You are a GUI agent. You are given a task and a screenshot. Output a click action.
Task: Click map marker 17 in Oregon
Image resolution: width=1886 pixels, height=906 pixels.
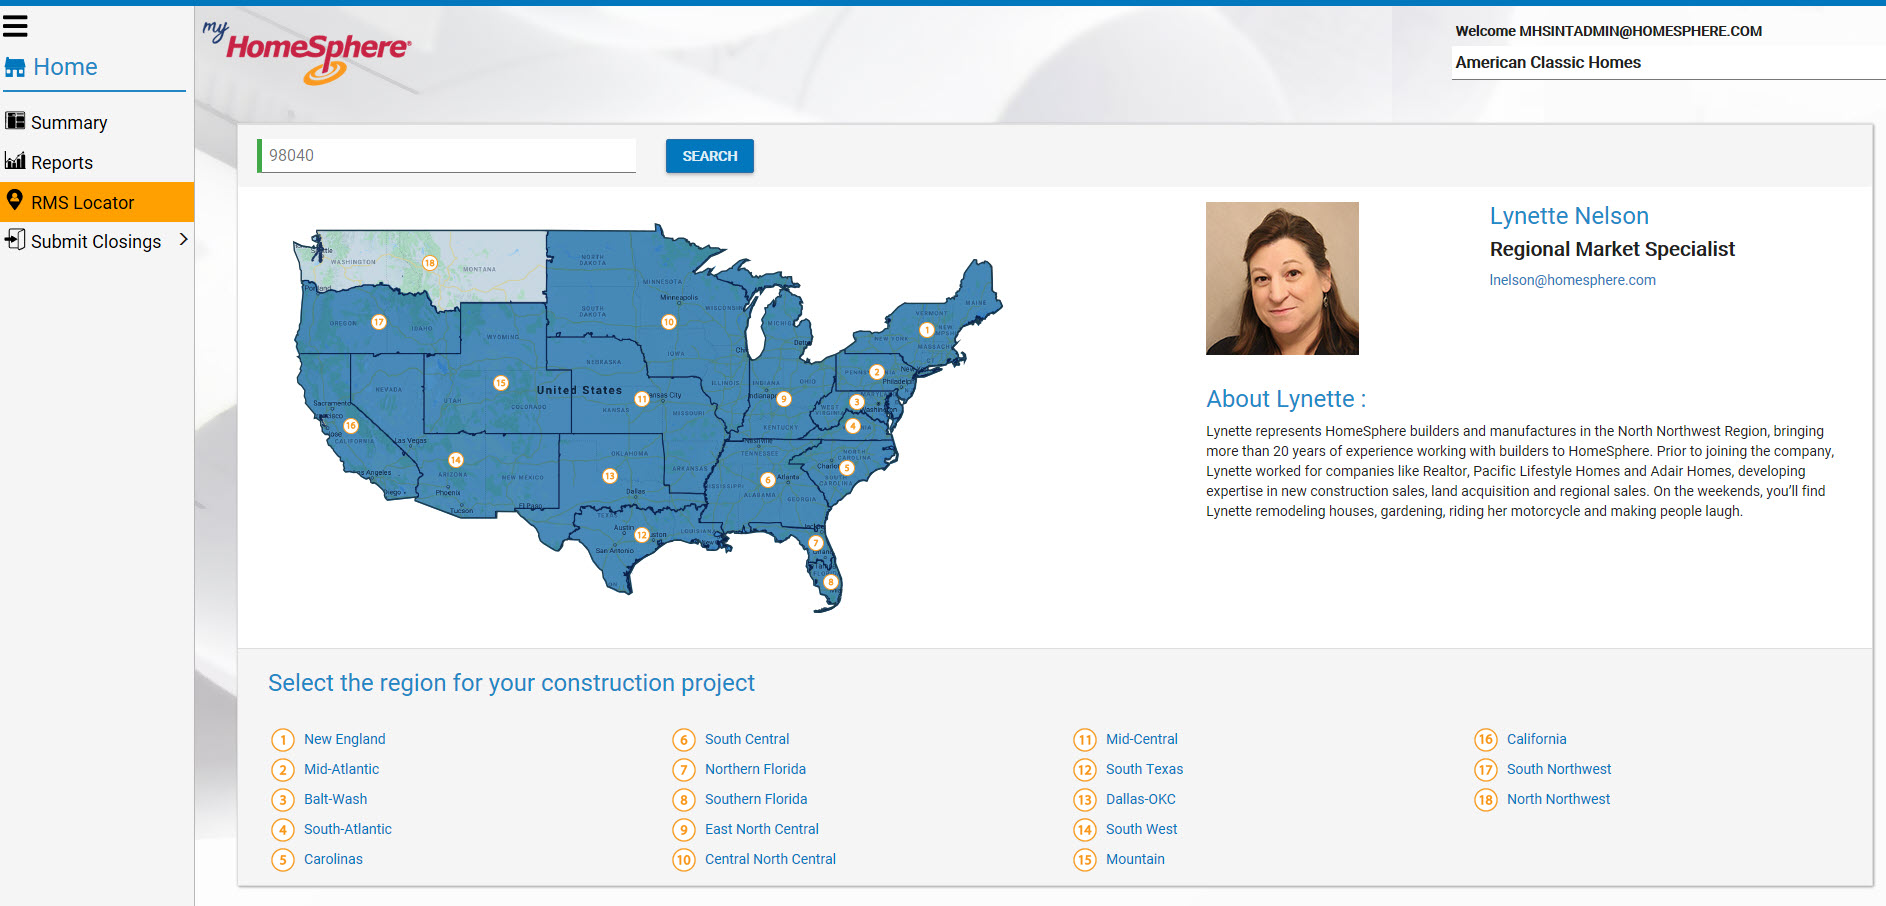tap(379, 322)
